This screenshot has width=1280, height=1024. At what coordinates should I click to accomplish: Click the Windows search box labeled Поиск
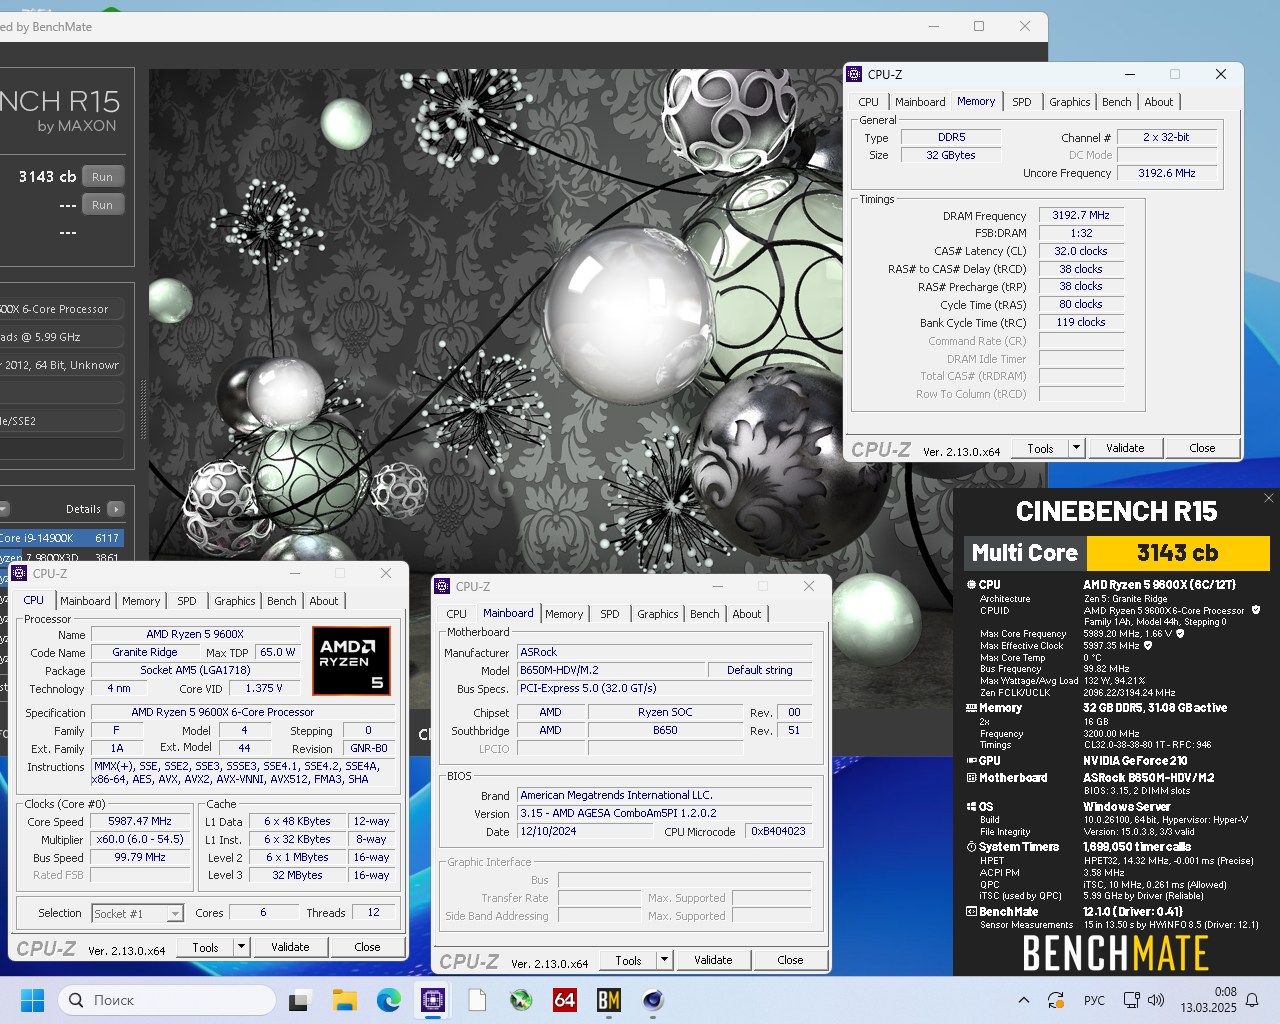coord(167,1000)
